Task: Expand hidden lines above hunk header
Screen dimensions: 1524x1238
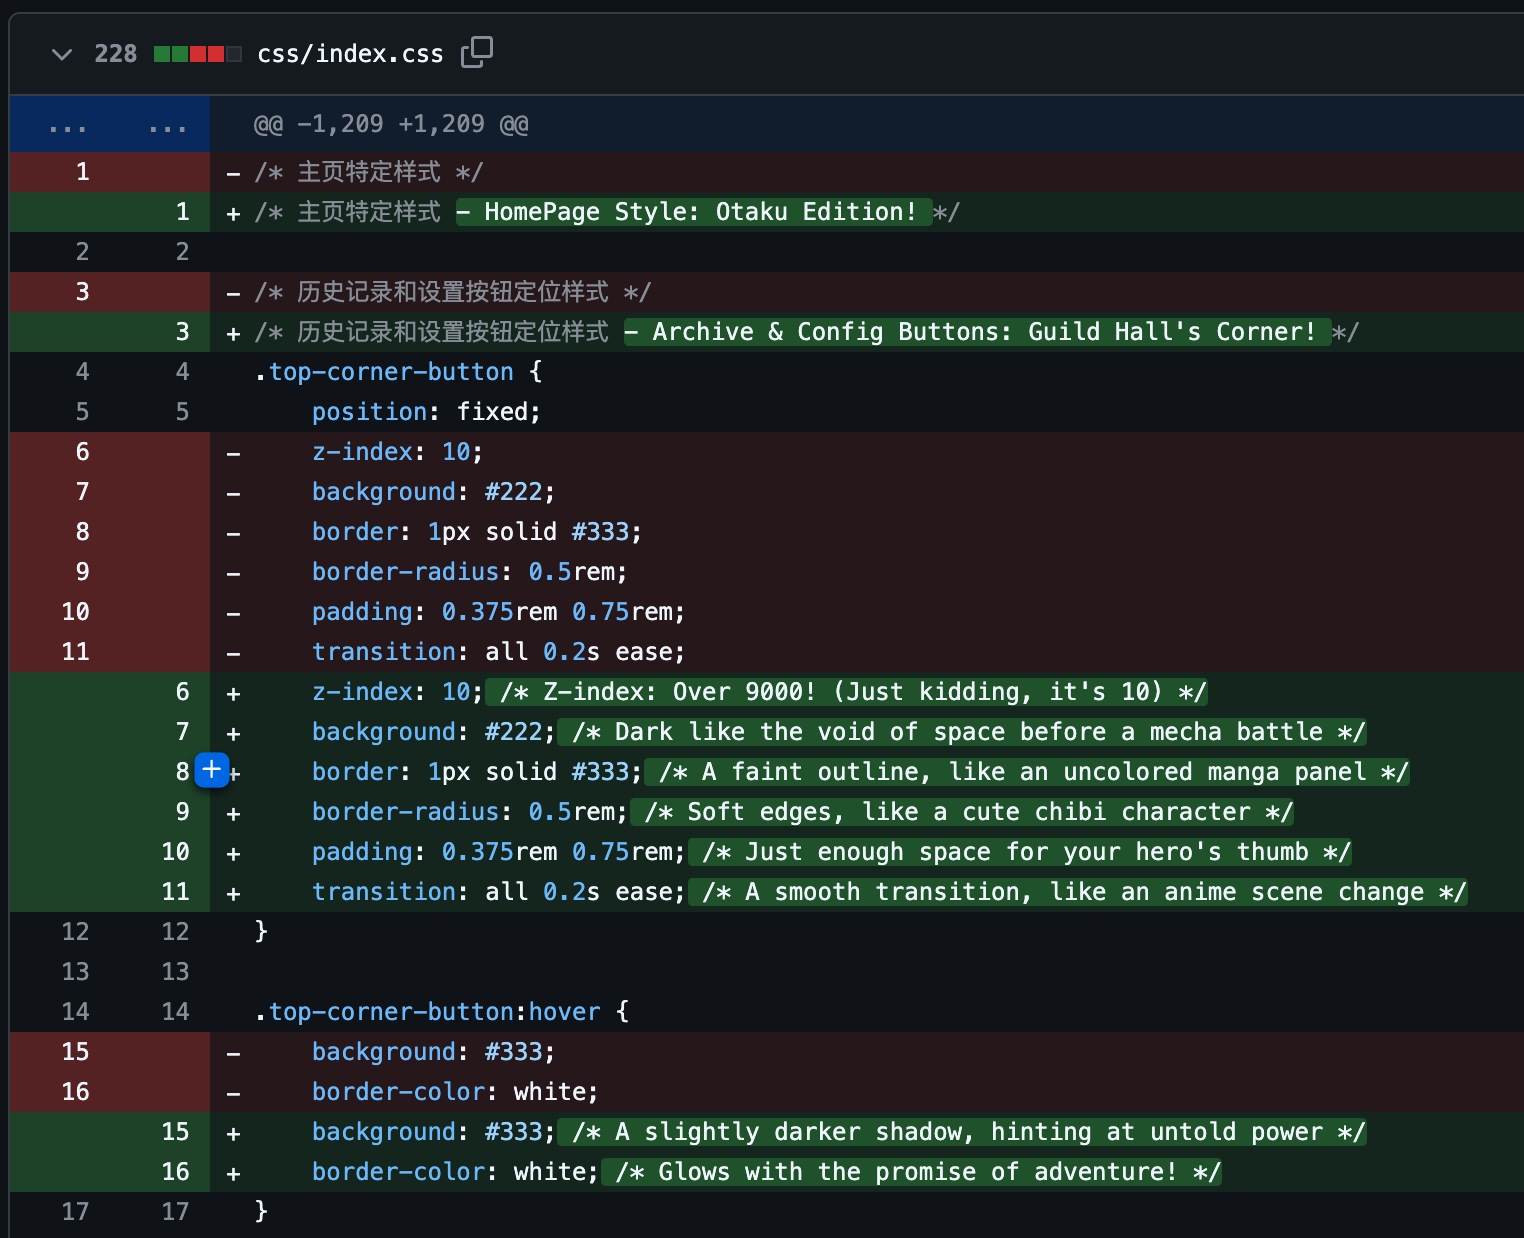Action: click(x=110, y=124)
